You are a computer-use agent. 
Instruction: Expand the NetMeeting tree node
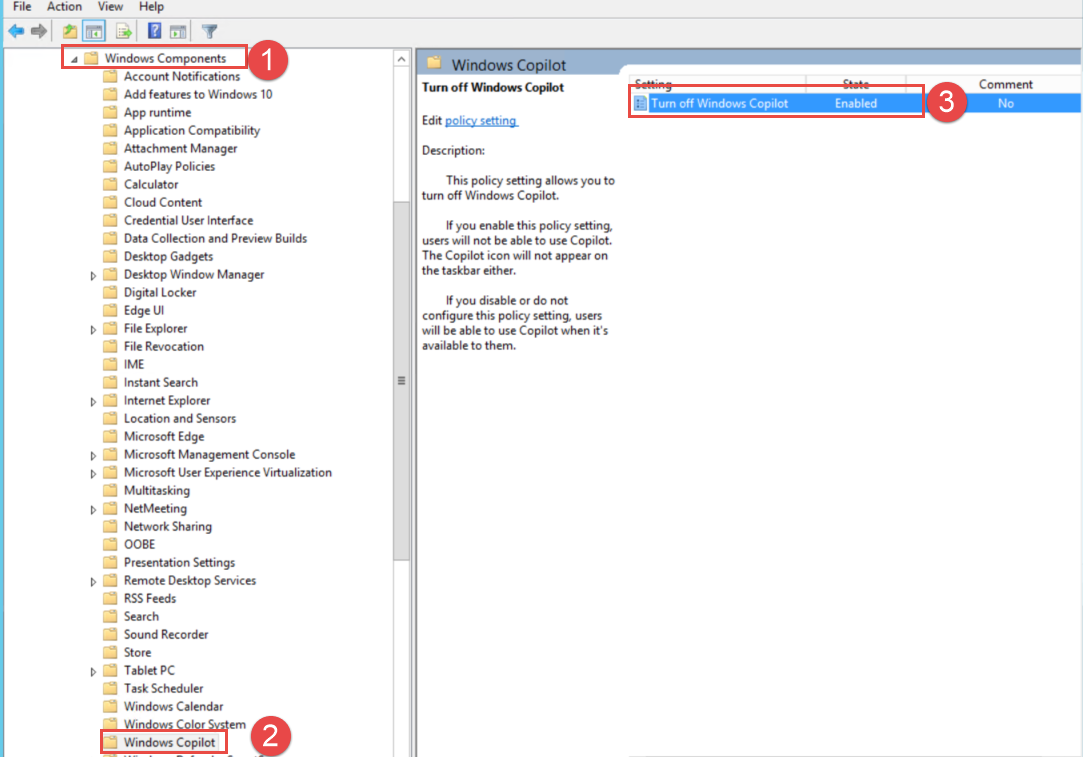[x=93, y=510]
